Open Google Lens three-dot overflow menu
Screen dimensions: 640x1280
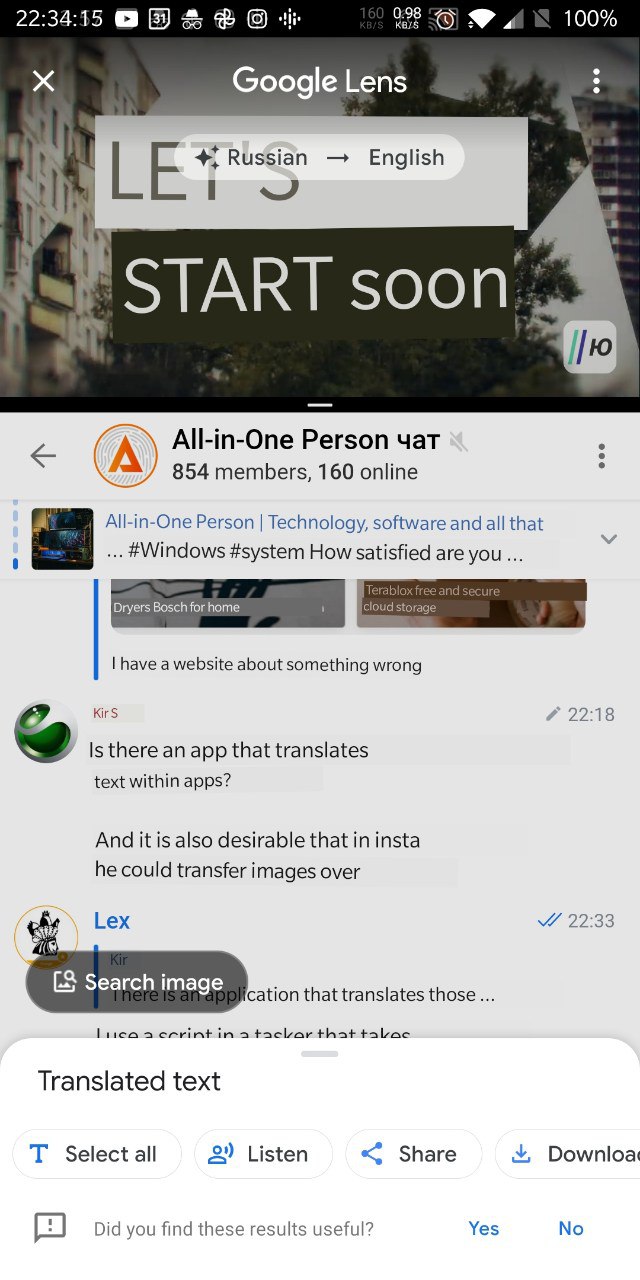coord(596,81)
